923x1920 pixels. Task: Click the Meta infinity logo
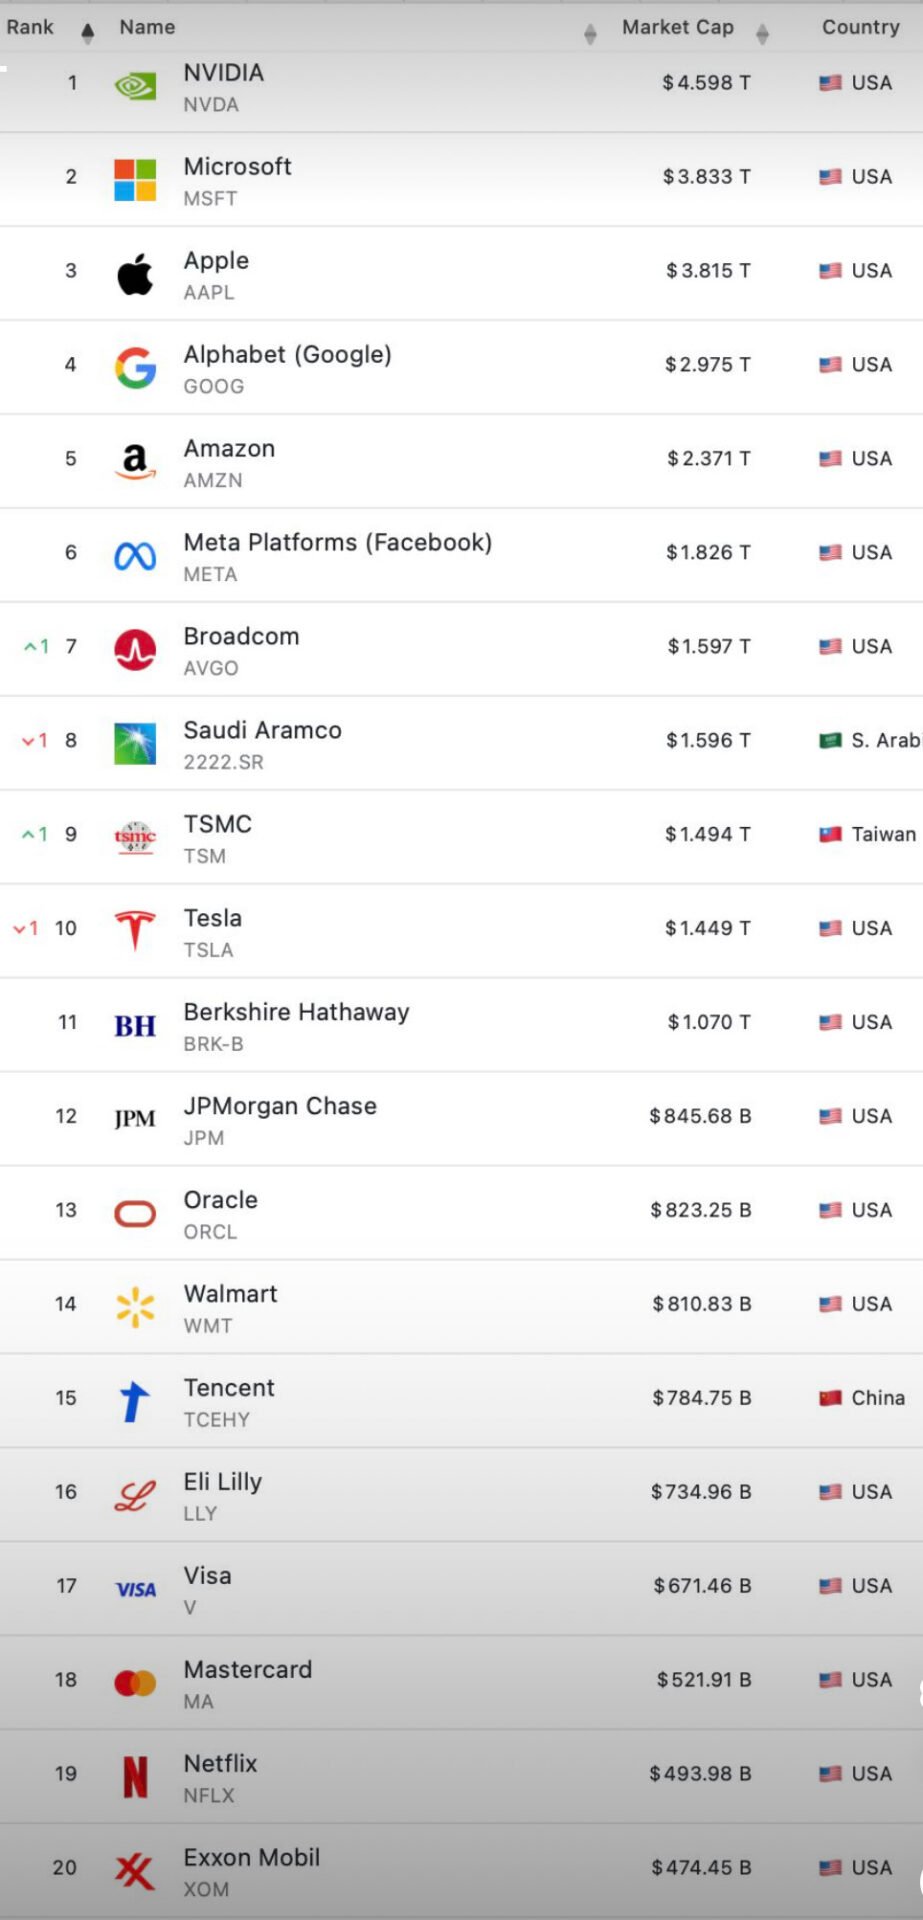click(x=135, y=556)
